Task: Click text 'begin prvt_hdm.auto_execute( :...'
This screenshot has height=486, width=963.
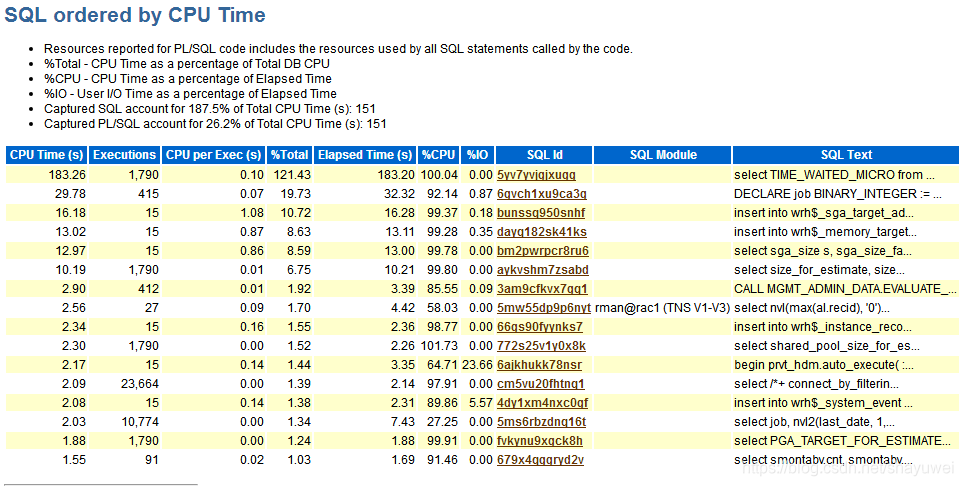Action: coord(824,365)
